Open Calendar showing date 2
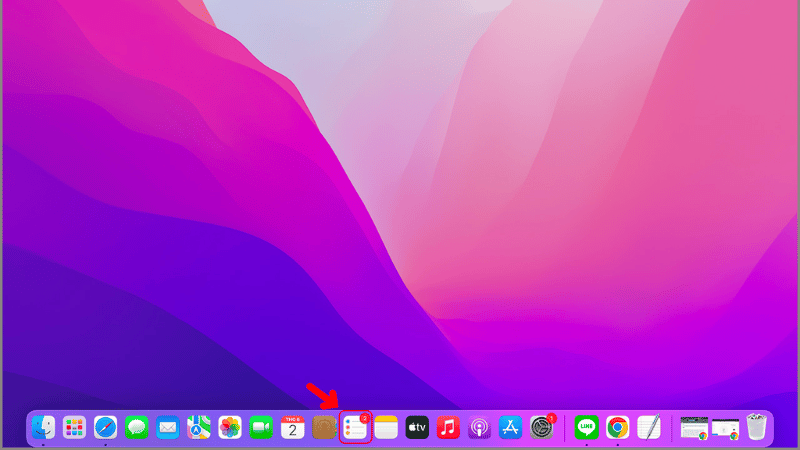This screenshot has height=450, width=800. [292, 428]
